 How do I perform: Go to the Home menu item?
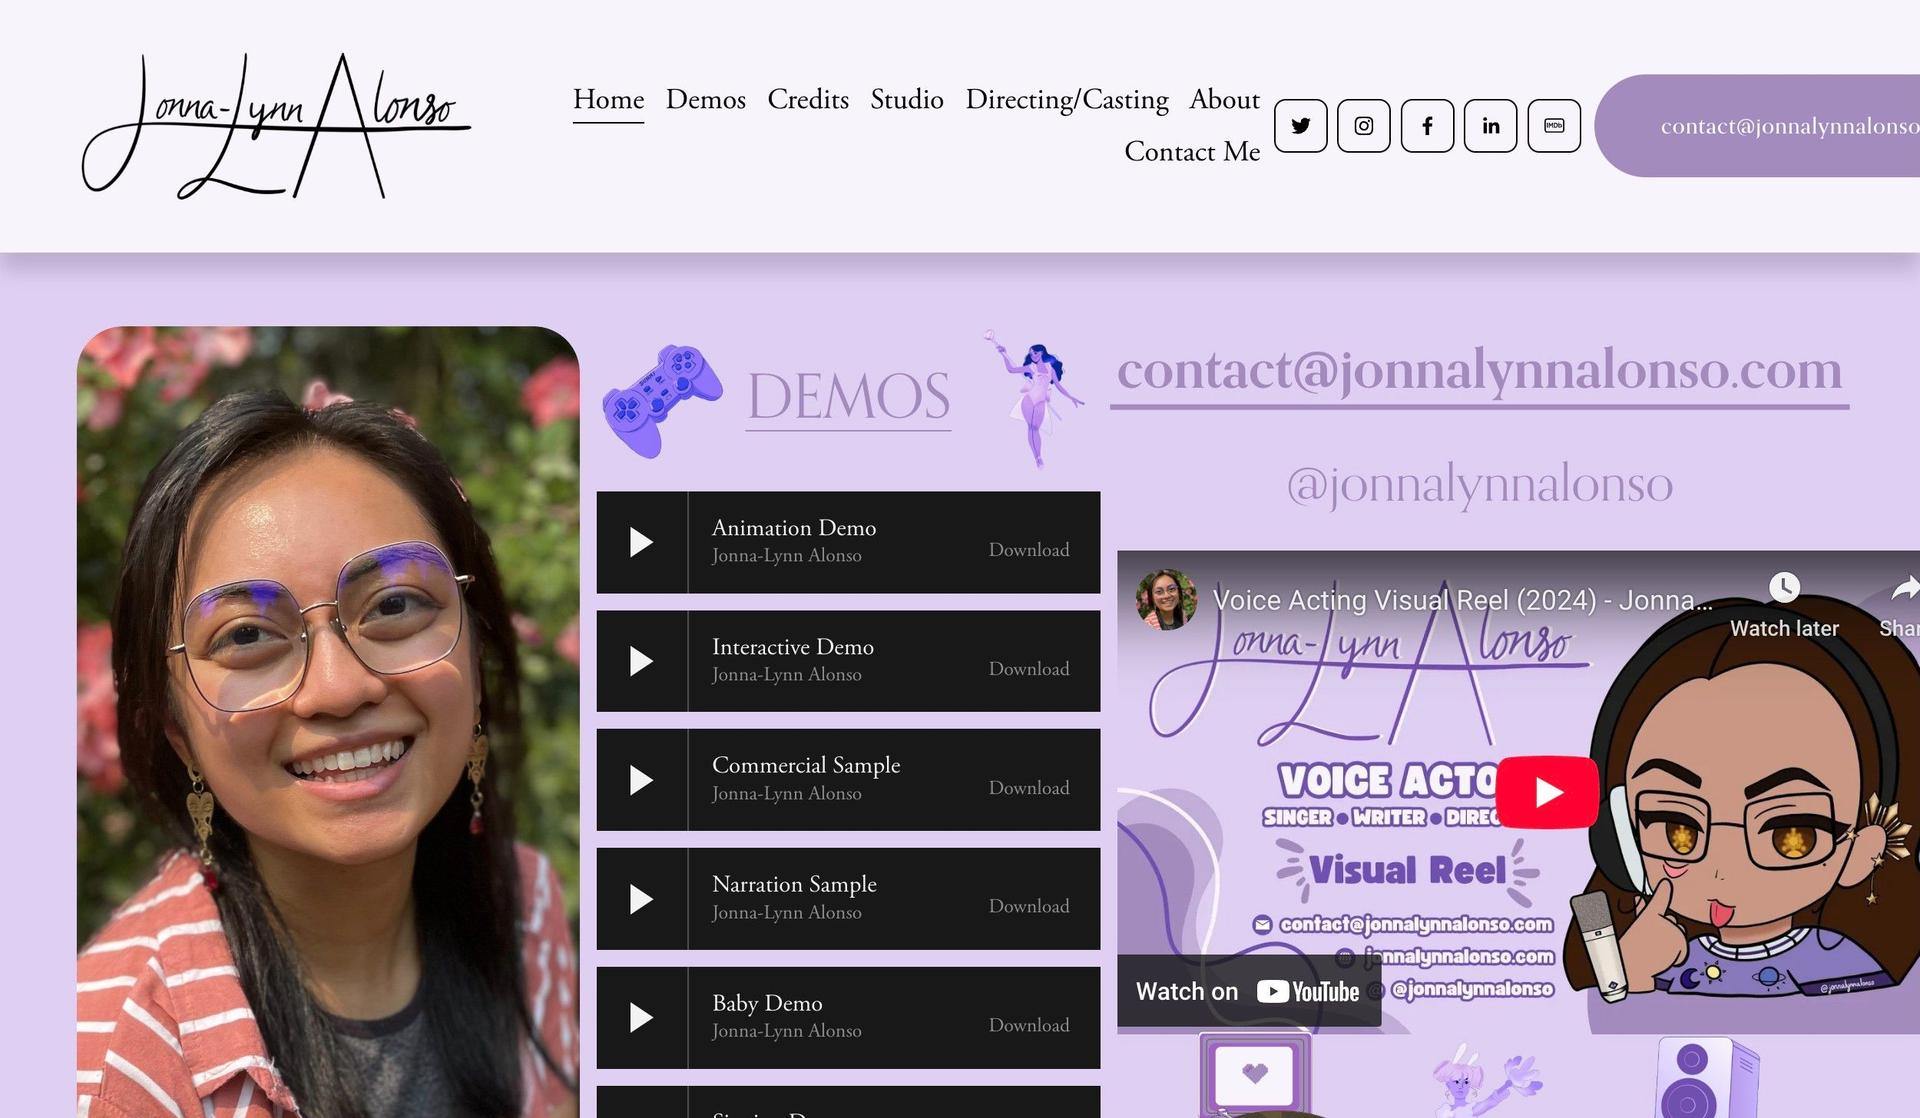(608, 100)
